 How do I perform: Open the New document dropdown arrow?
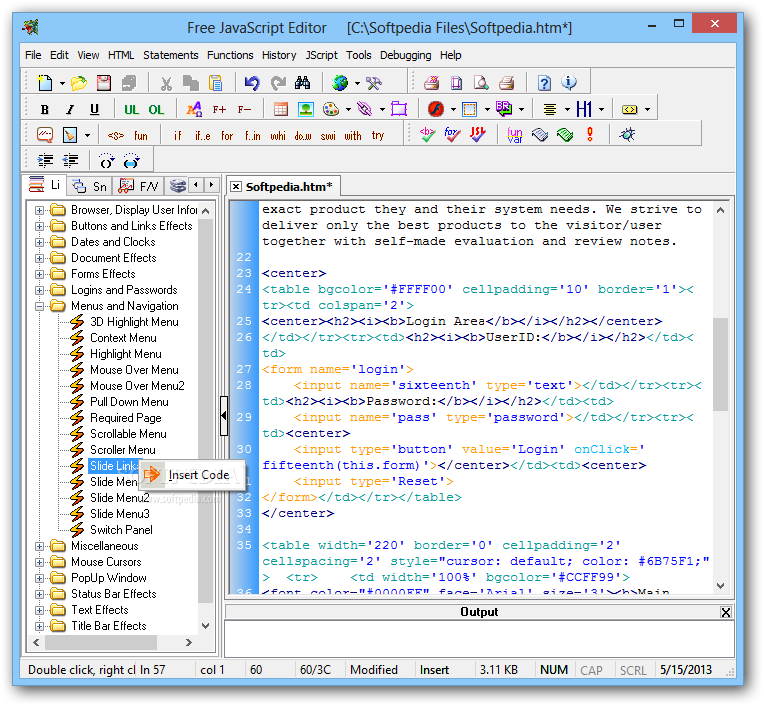pyautogui.click(x=62, y=84)
